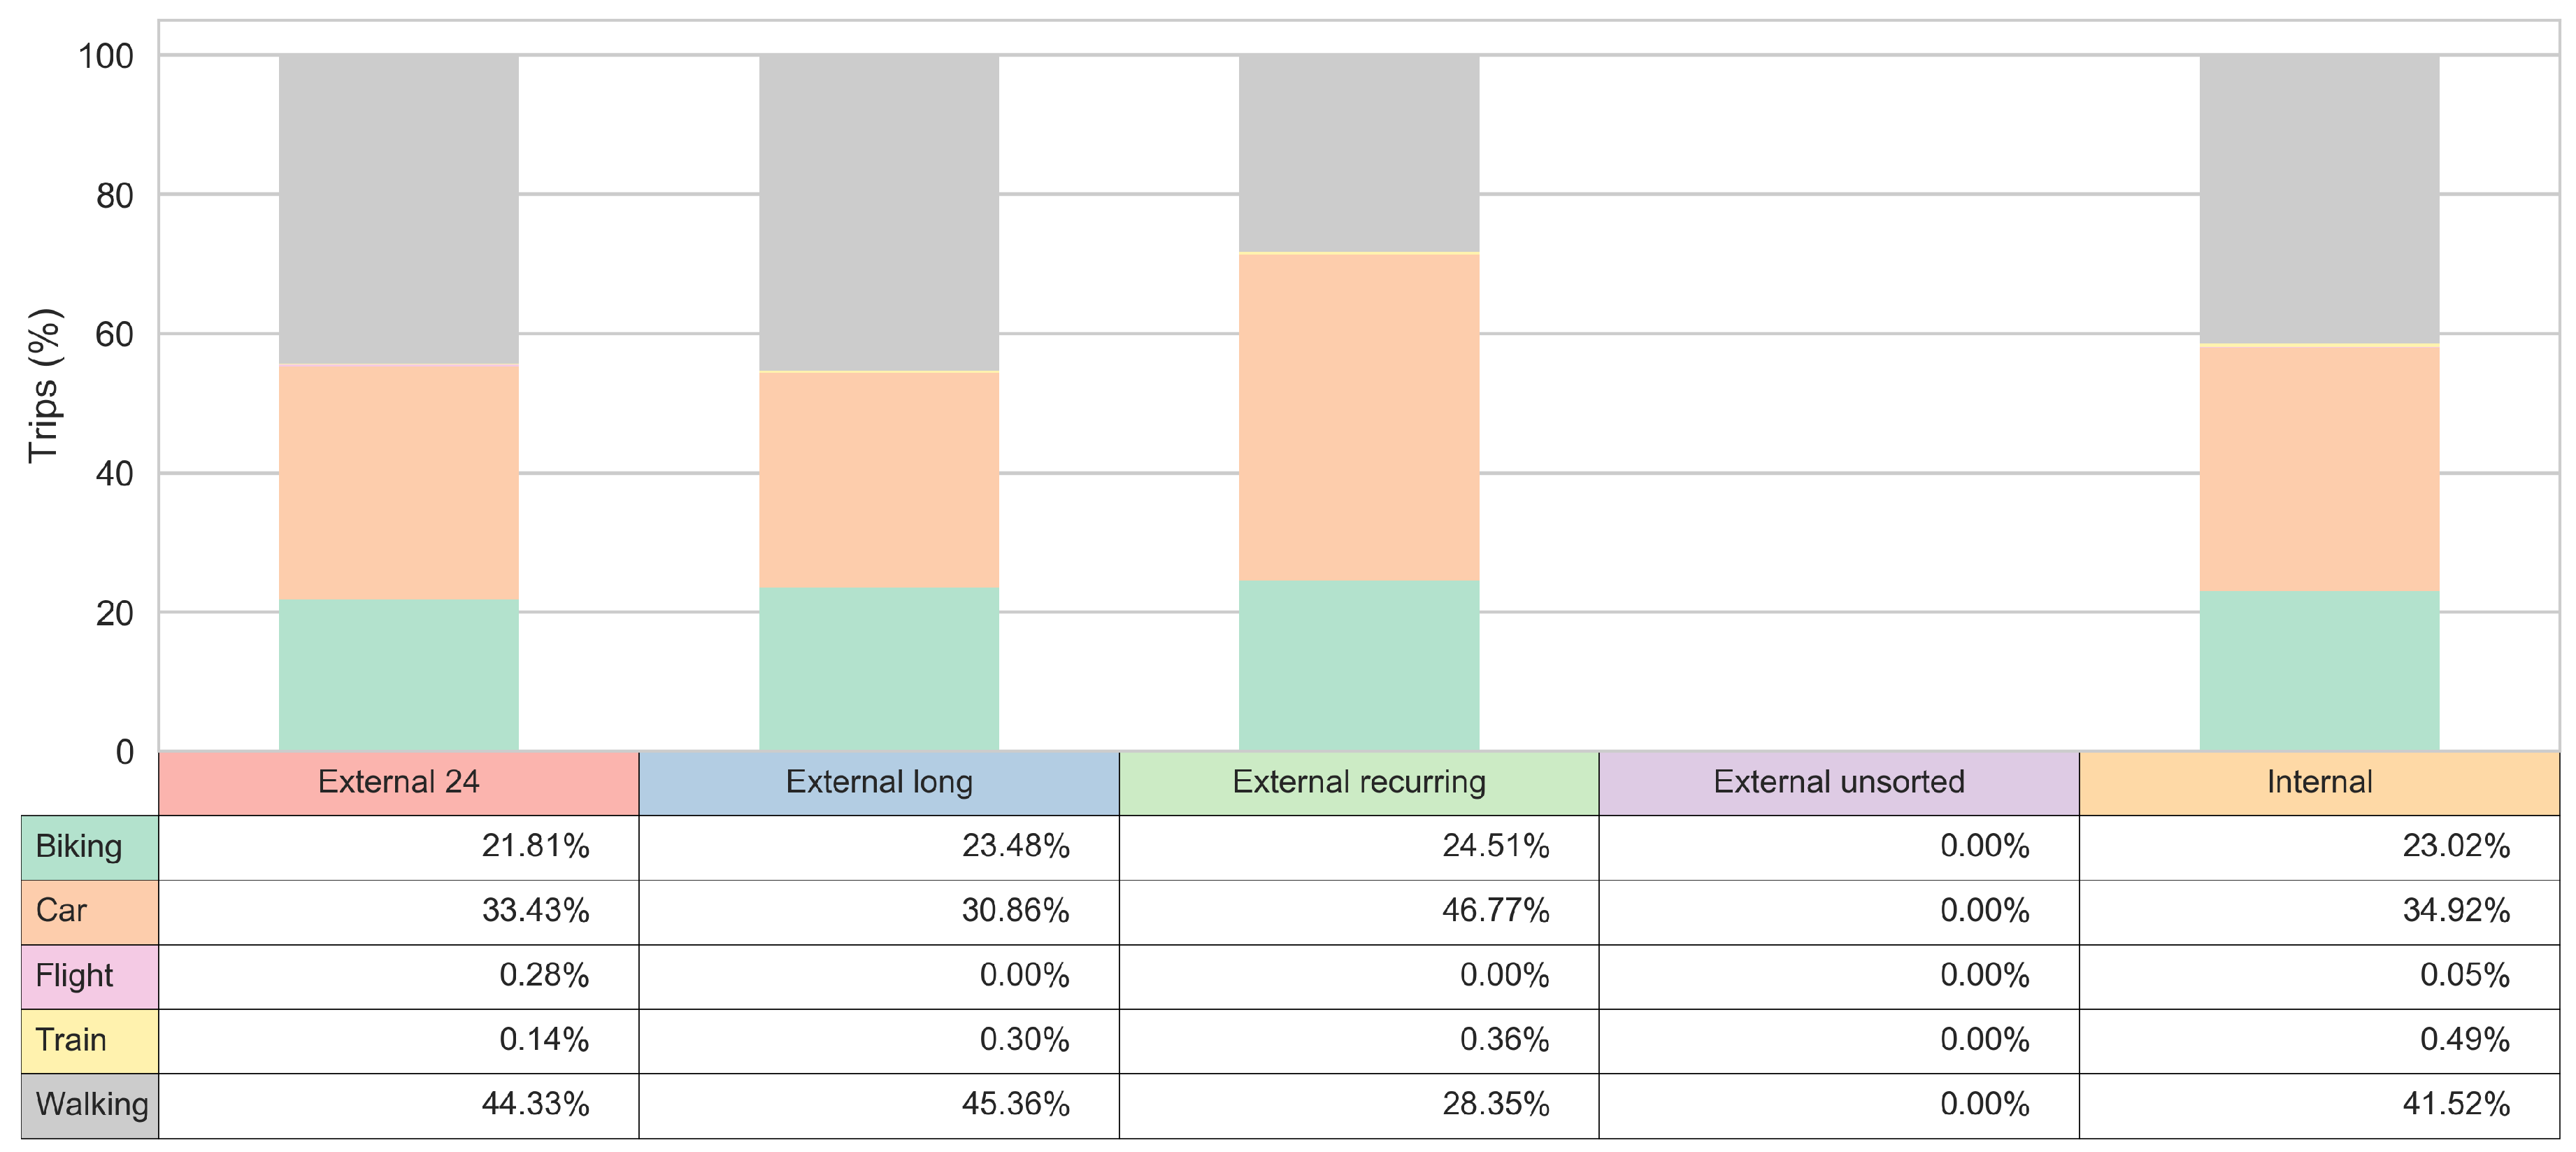The width and height of the screenshot is (2576, 1152).
Task: Click the 0.28% Flight cell
Action: pos(398,976)
